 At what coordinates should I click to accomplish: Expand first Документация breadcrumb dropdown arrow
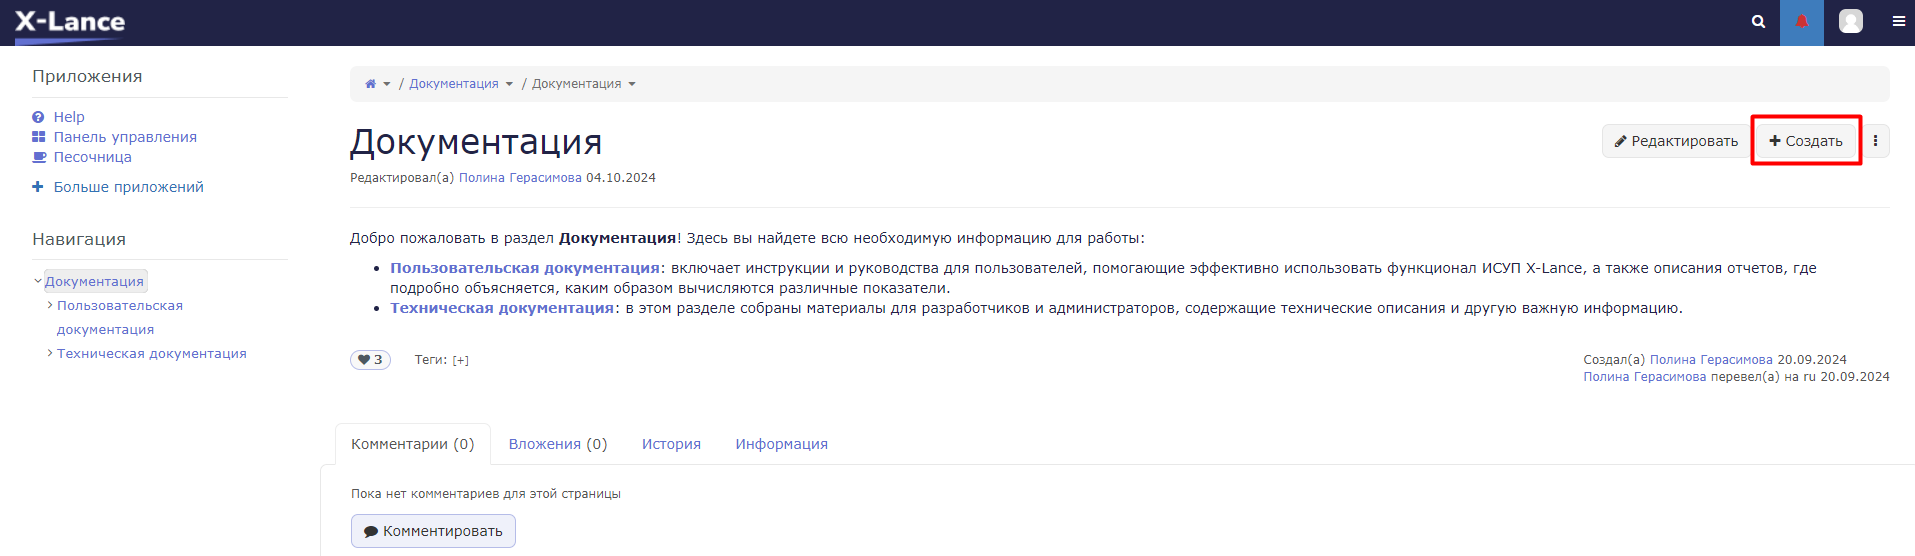[x=509, y=84]
